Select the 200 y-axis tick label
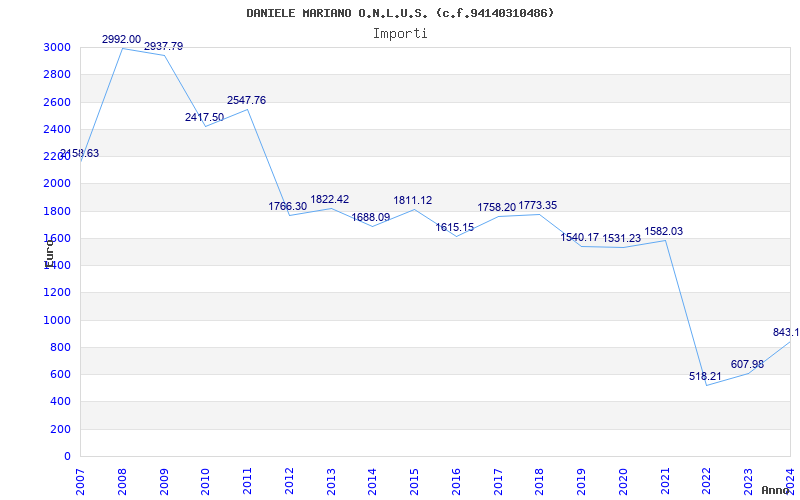 tap(63, 430)
